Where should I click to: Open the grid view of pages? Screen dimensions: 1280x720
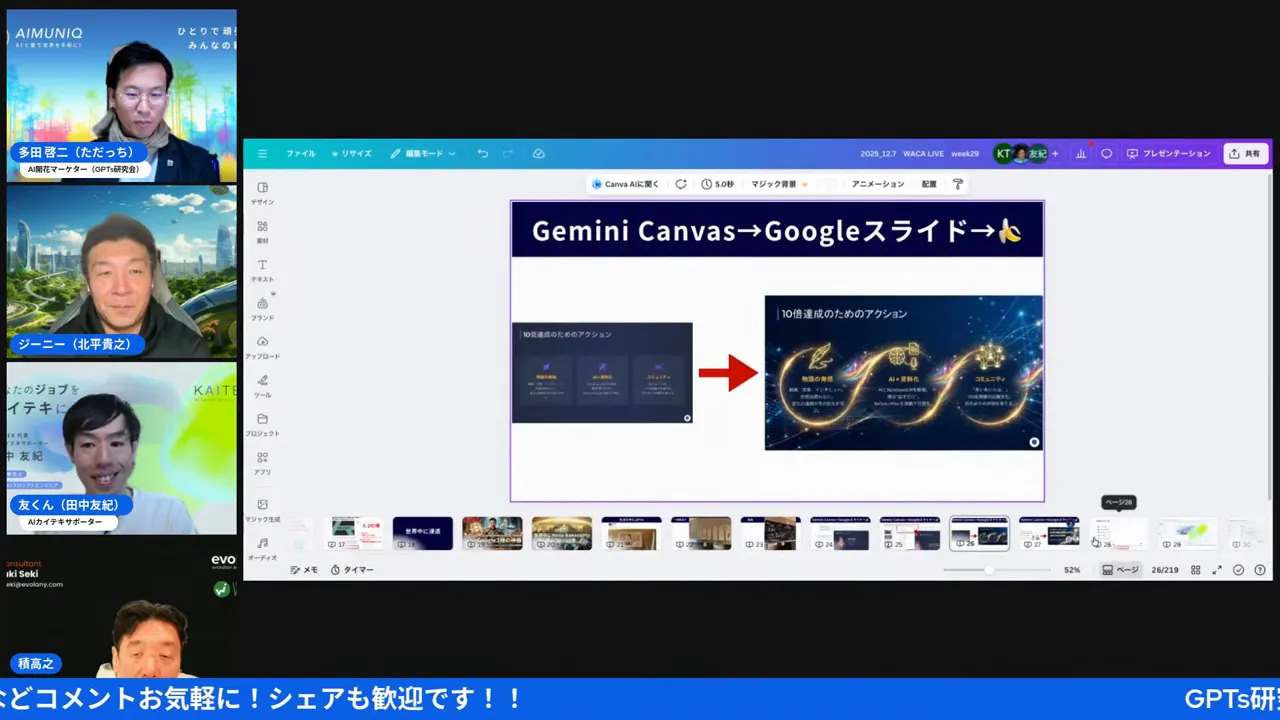[x=1196, y=569]
